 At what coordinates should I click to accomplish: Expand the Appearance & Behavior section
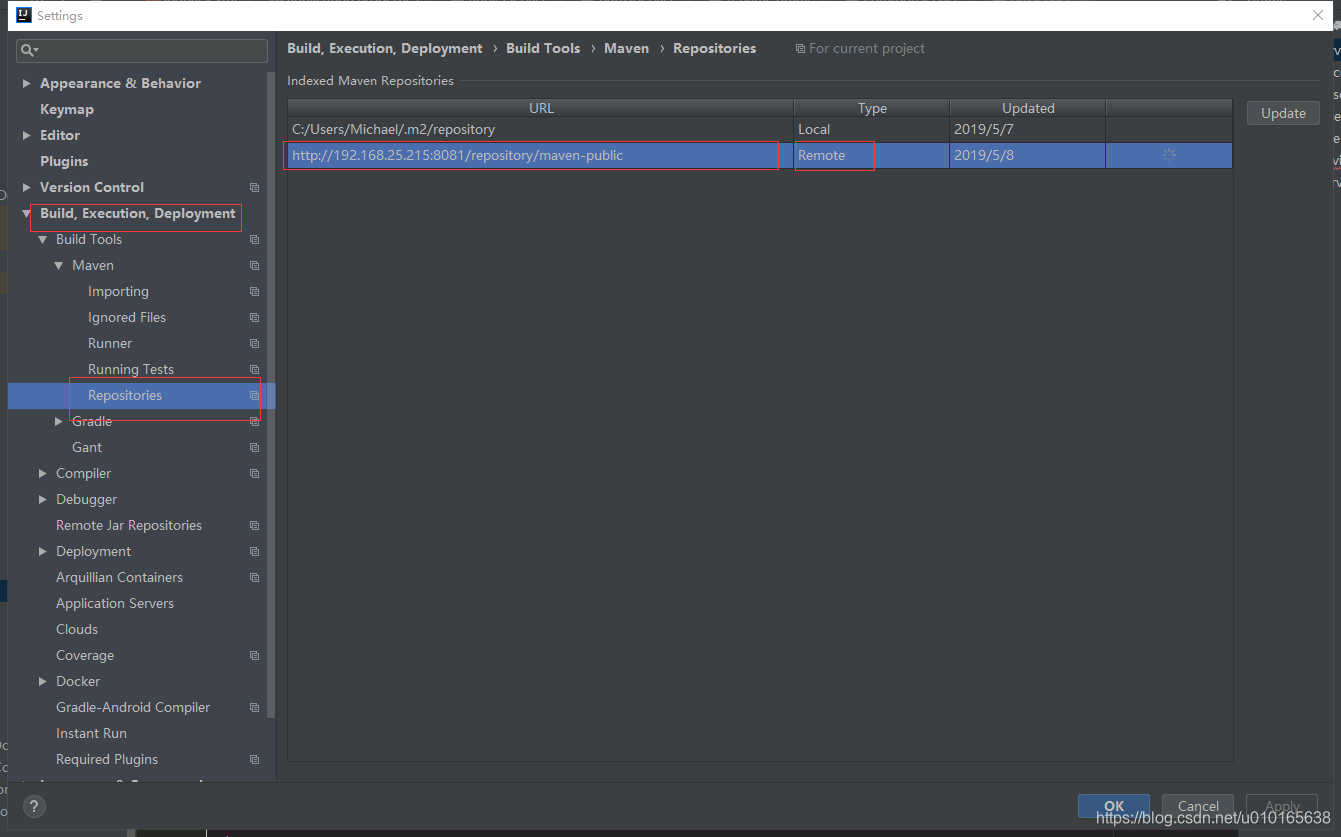[x=26, y=83]
